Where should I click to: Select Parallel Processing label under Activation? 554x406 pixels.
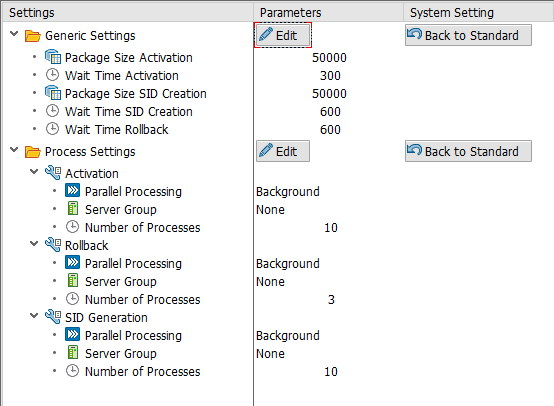[133, 192]
